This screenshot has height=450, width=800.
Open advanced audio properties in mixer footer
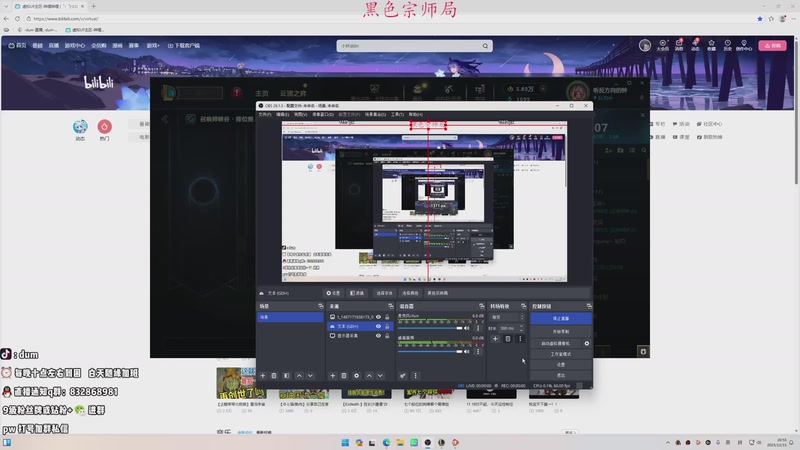(x=403, y=376)
